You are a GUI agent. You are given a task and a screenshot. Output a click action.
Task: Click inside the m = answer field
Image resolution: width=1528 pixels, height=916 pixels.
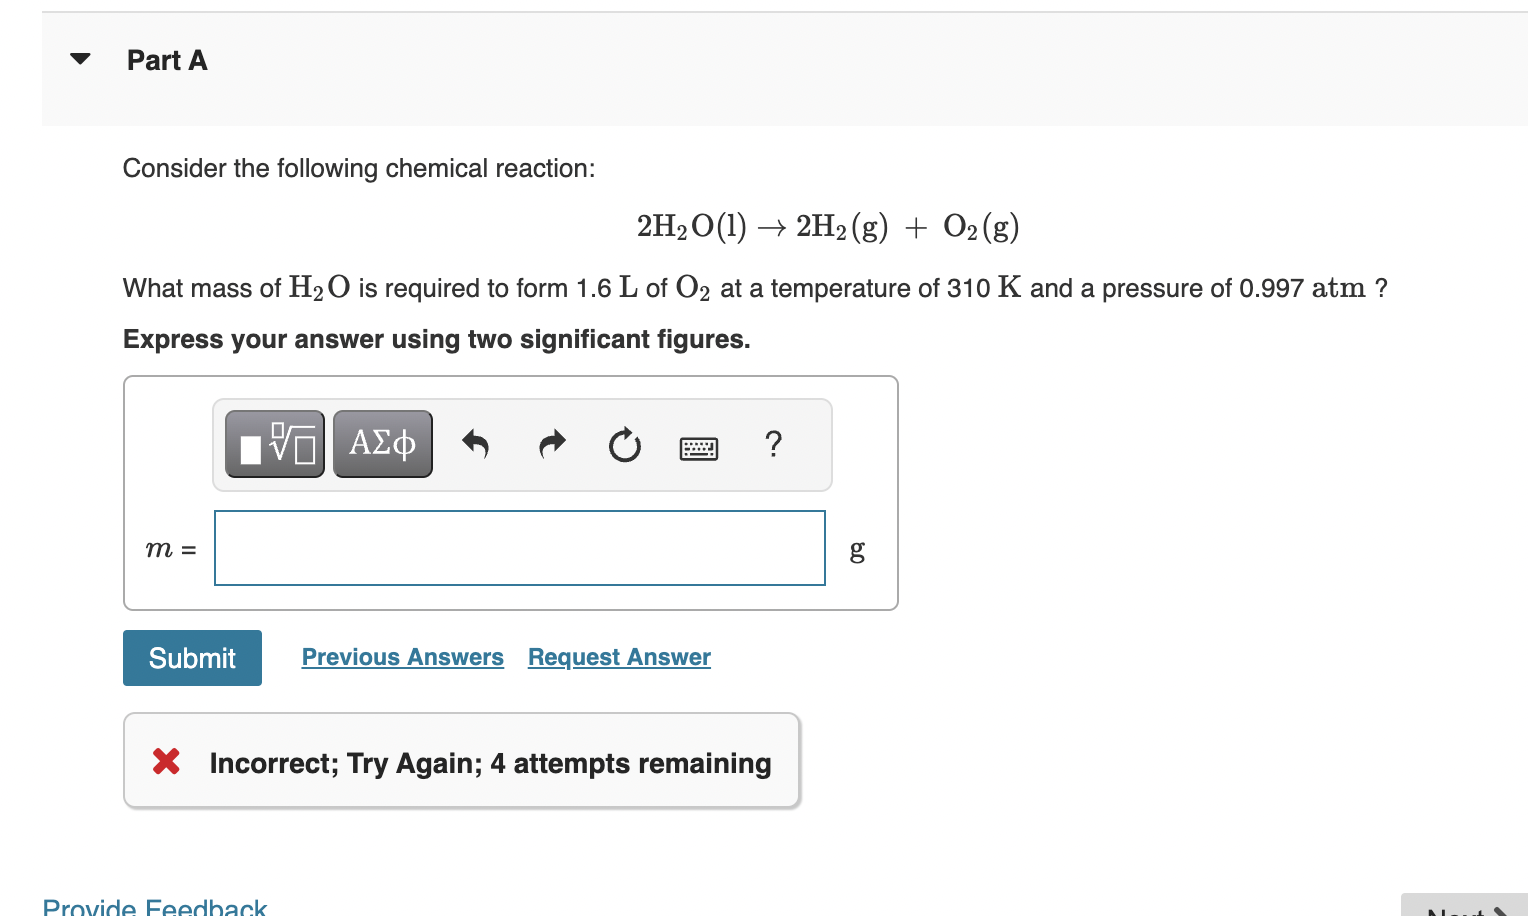click(519, 548)
